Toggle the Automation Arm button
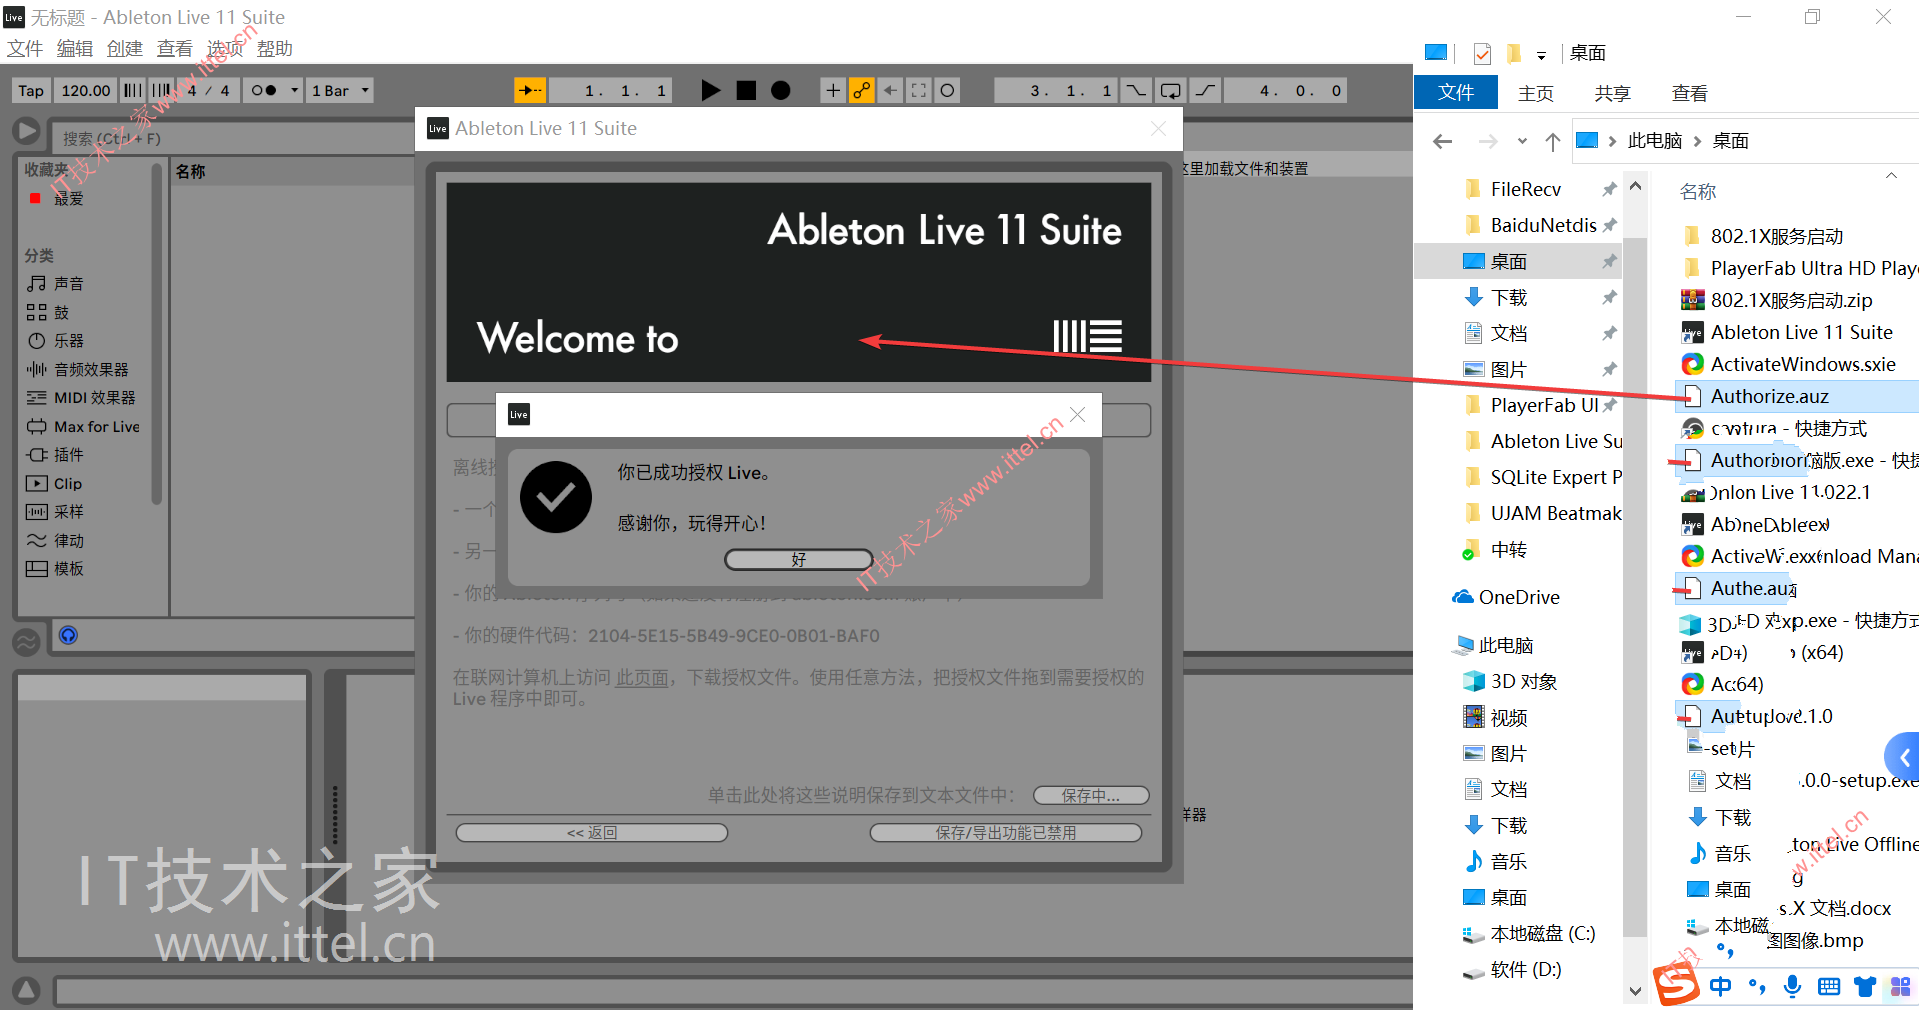The height and width of the screenshot is (1010, 1919). pos(861,90)
